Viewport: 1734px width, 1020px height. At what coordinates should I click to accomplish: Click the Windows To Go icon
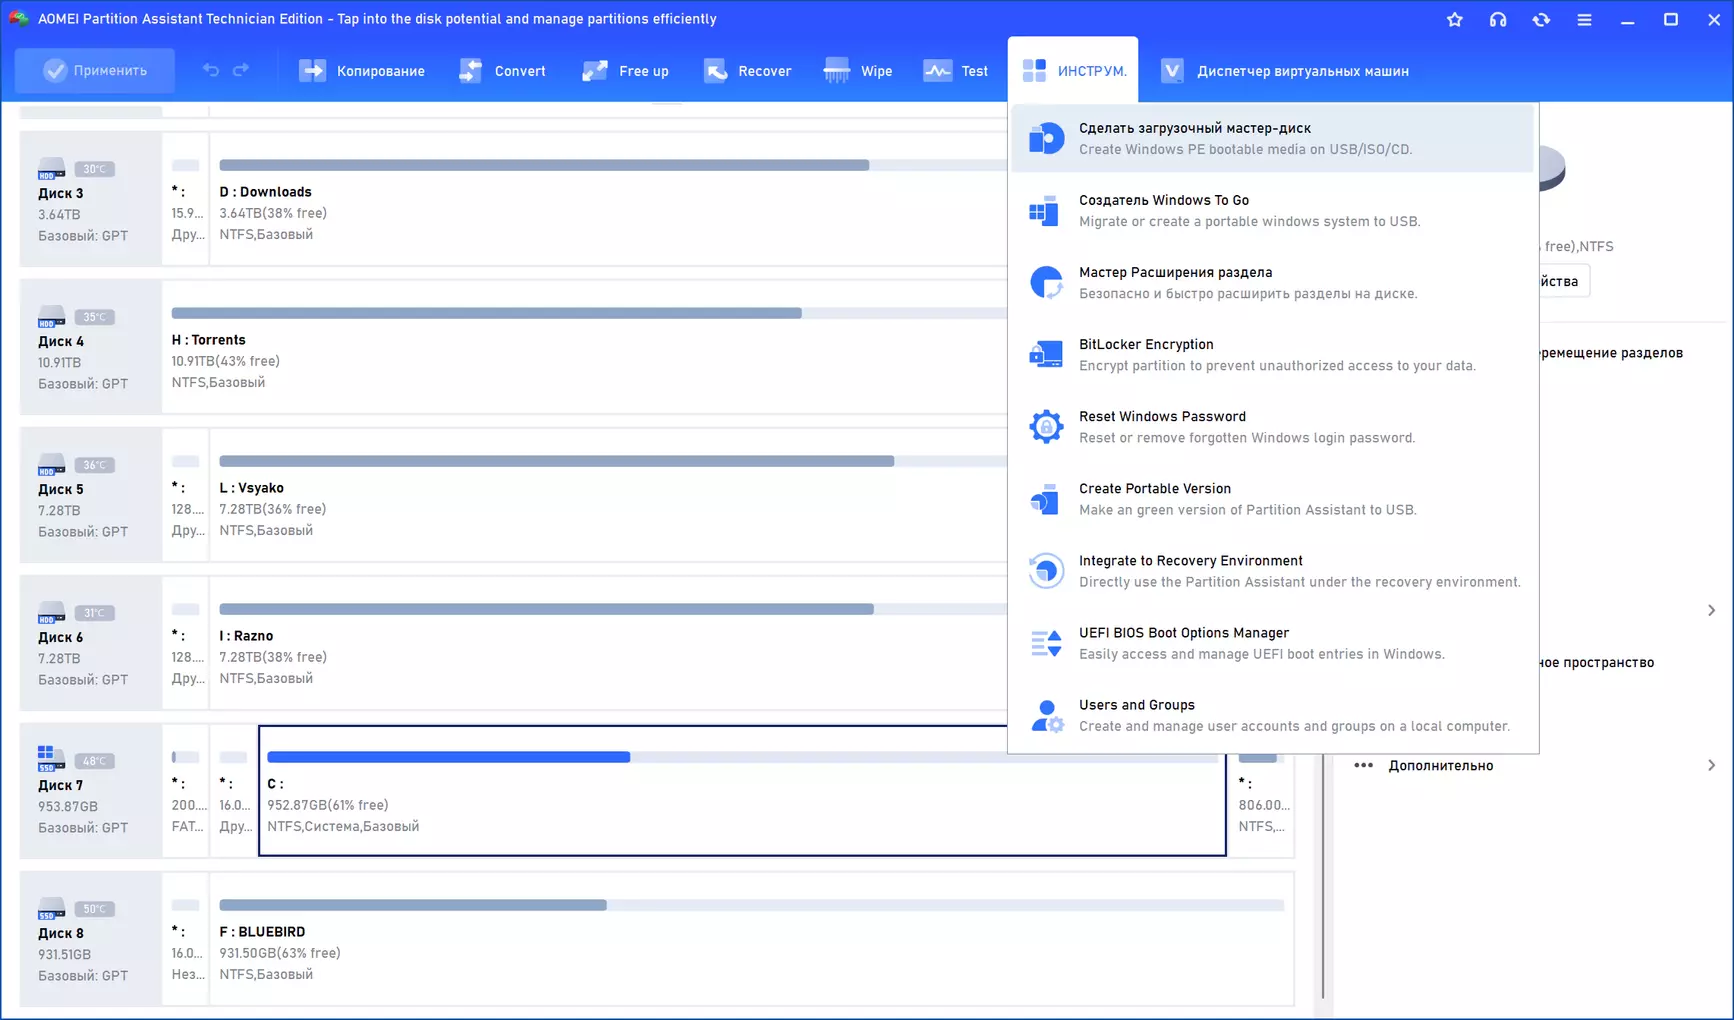[x=1046, y=210]
